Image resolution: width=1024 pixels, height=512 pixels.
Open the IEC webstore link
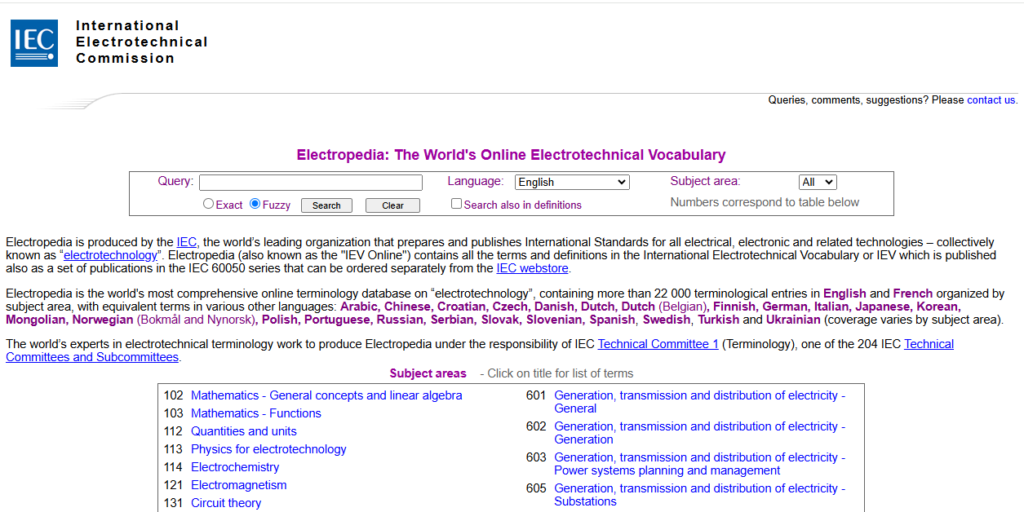point(533,268)
